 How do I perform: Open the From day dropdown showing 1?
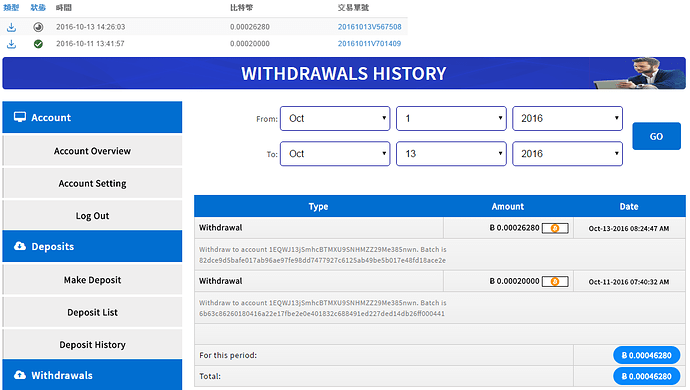(x=451, y=118)
